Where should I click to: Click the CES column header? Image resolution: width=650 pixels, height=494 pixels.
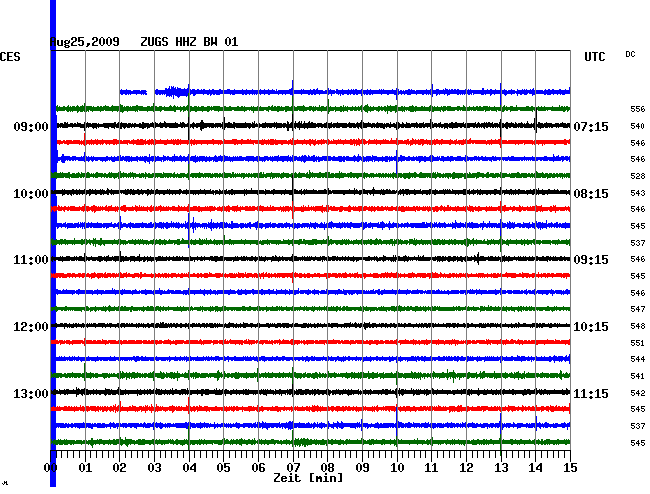click(x=10, y=57)
